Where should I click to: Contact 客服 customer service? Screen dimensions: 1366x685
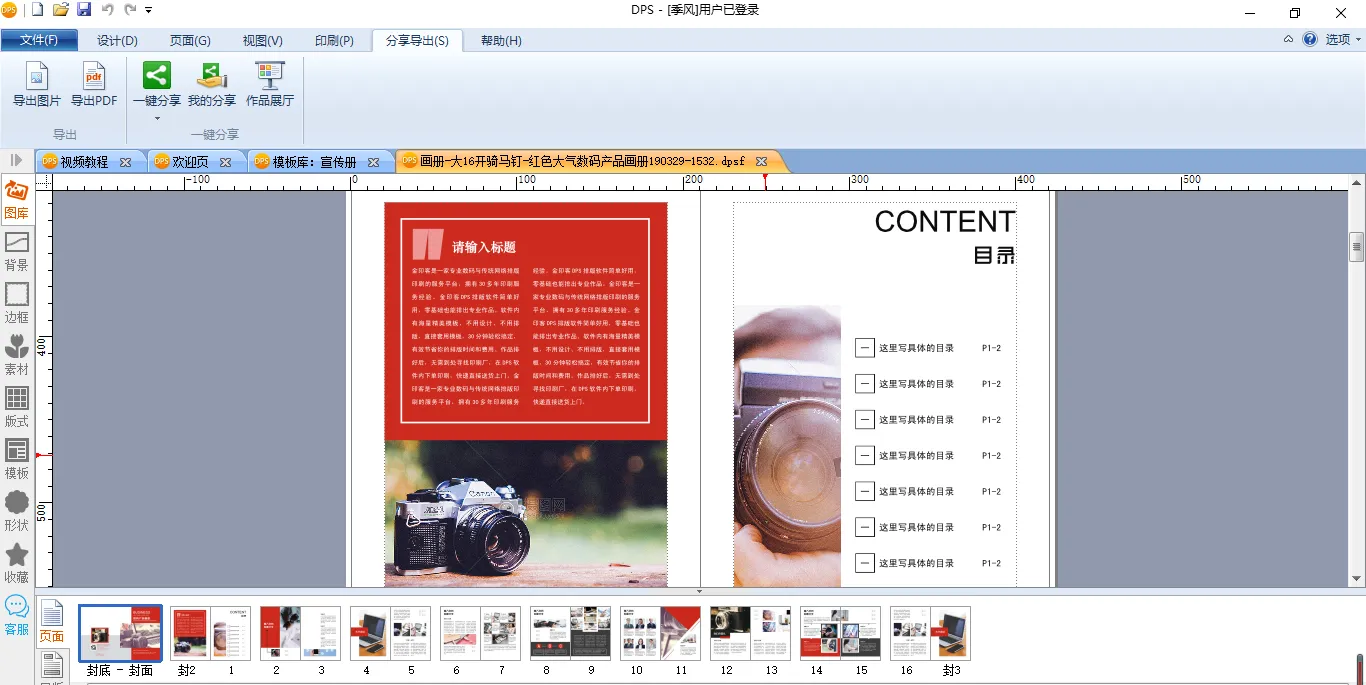[x=17, y=615]
